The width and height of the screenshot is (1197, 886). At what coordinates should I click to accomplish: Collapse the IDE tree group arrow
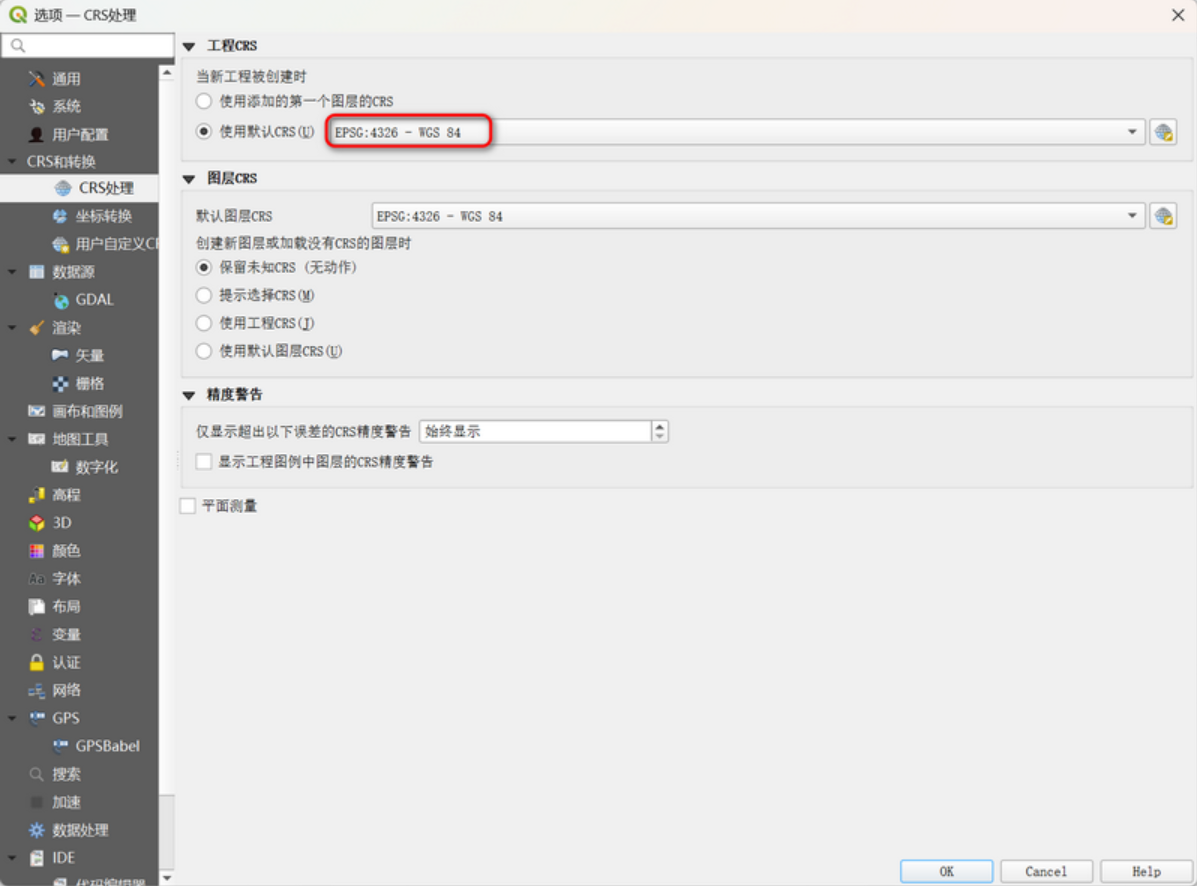tap(12, 858)
